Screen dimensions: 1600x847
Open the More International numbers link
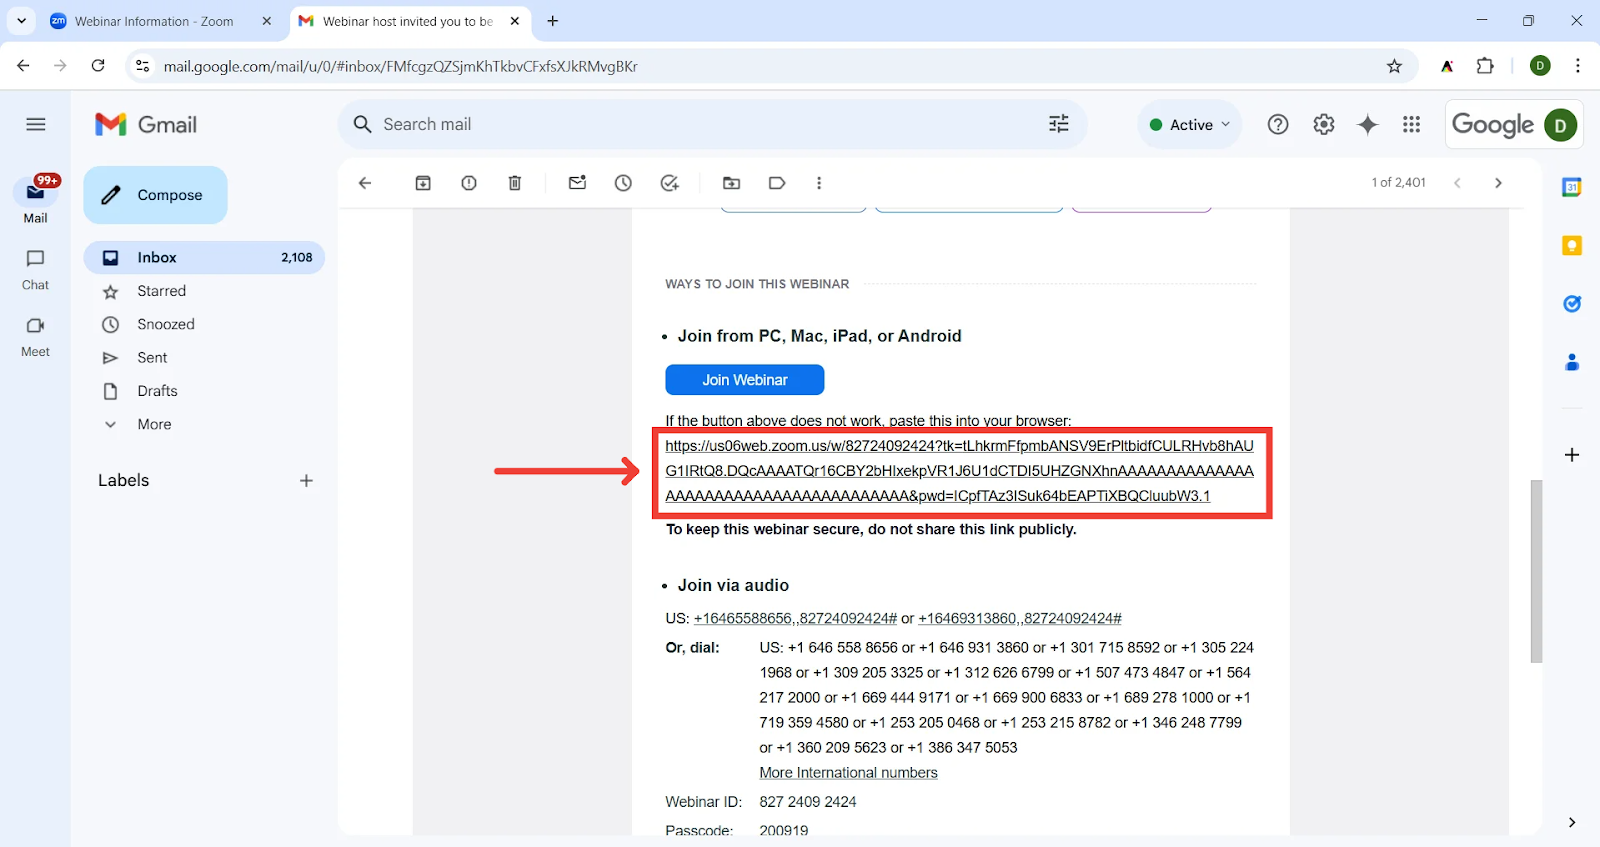(848, 773)
